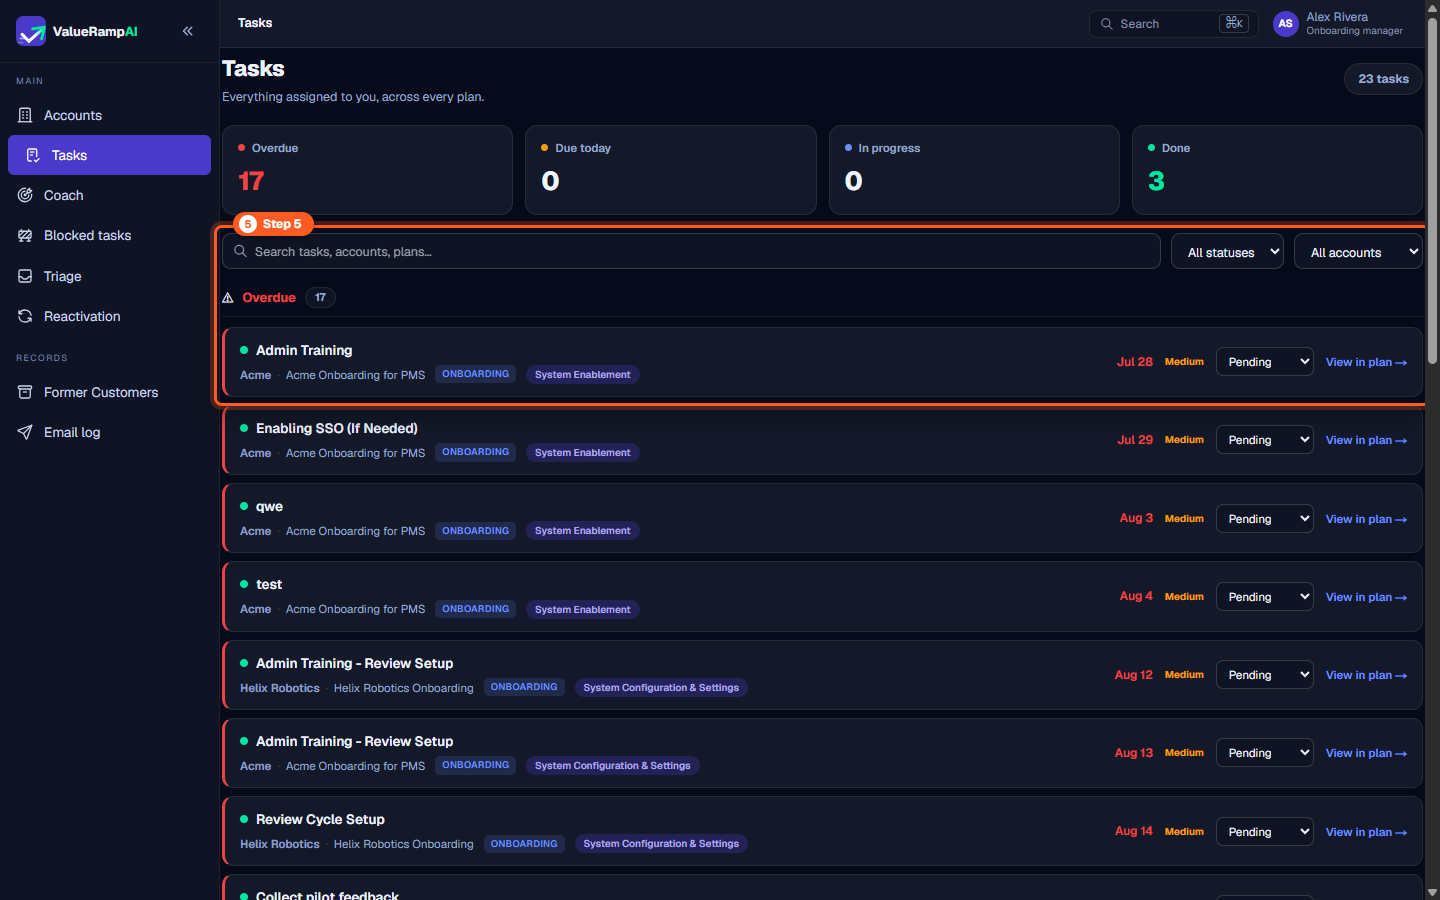Click the magnifier icon in top Search
Viewport: 1440px width, 900px height.
coord(1107,24)
